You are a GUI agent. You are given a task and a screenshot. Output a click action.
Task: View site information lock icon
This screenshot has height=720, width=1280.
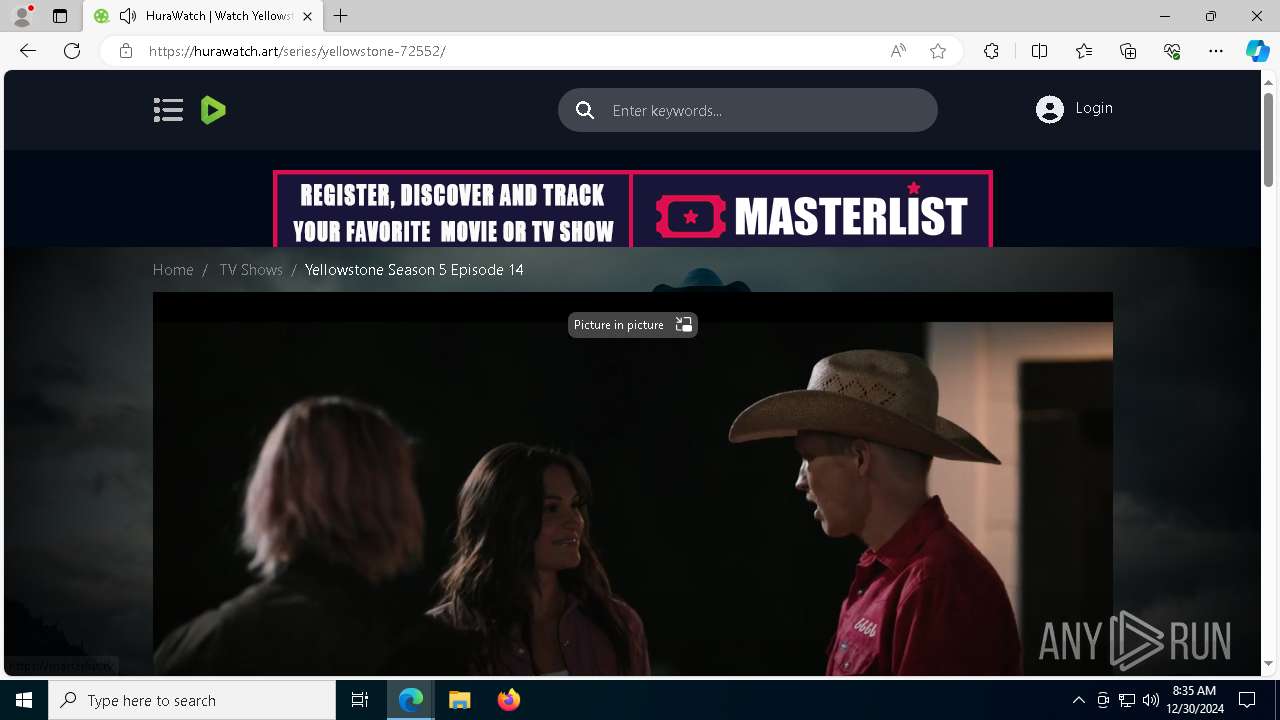point(126,51)
